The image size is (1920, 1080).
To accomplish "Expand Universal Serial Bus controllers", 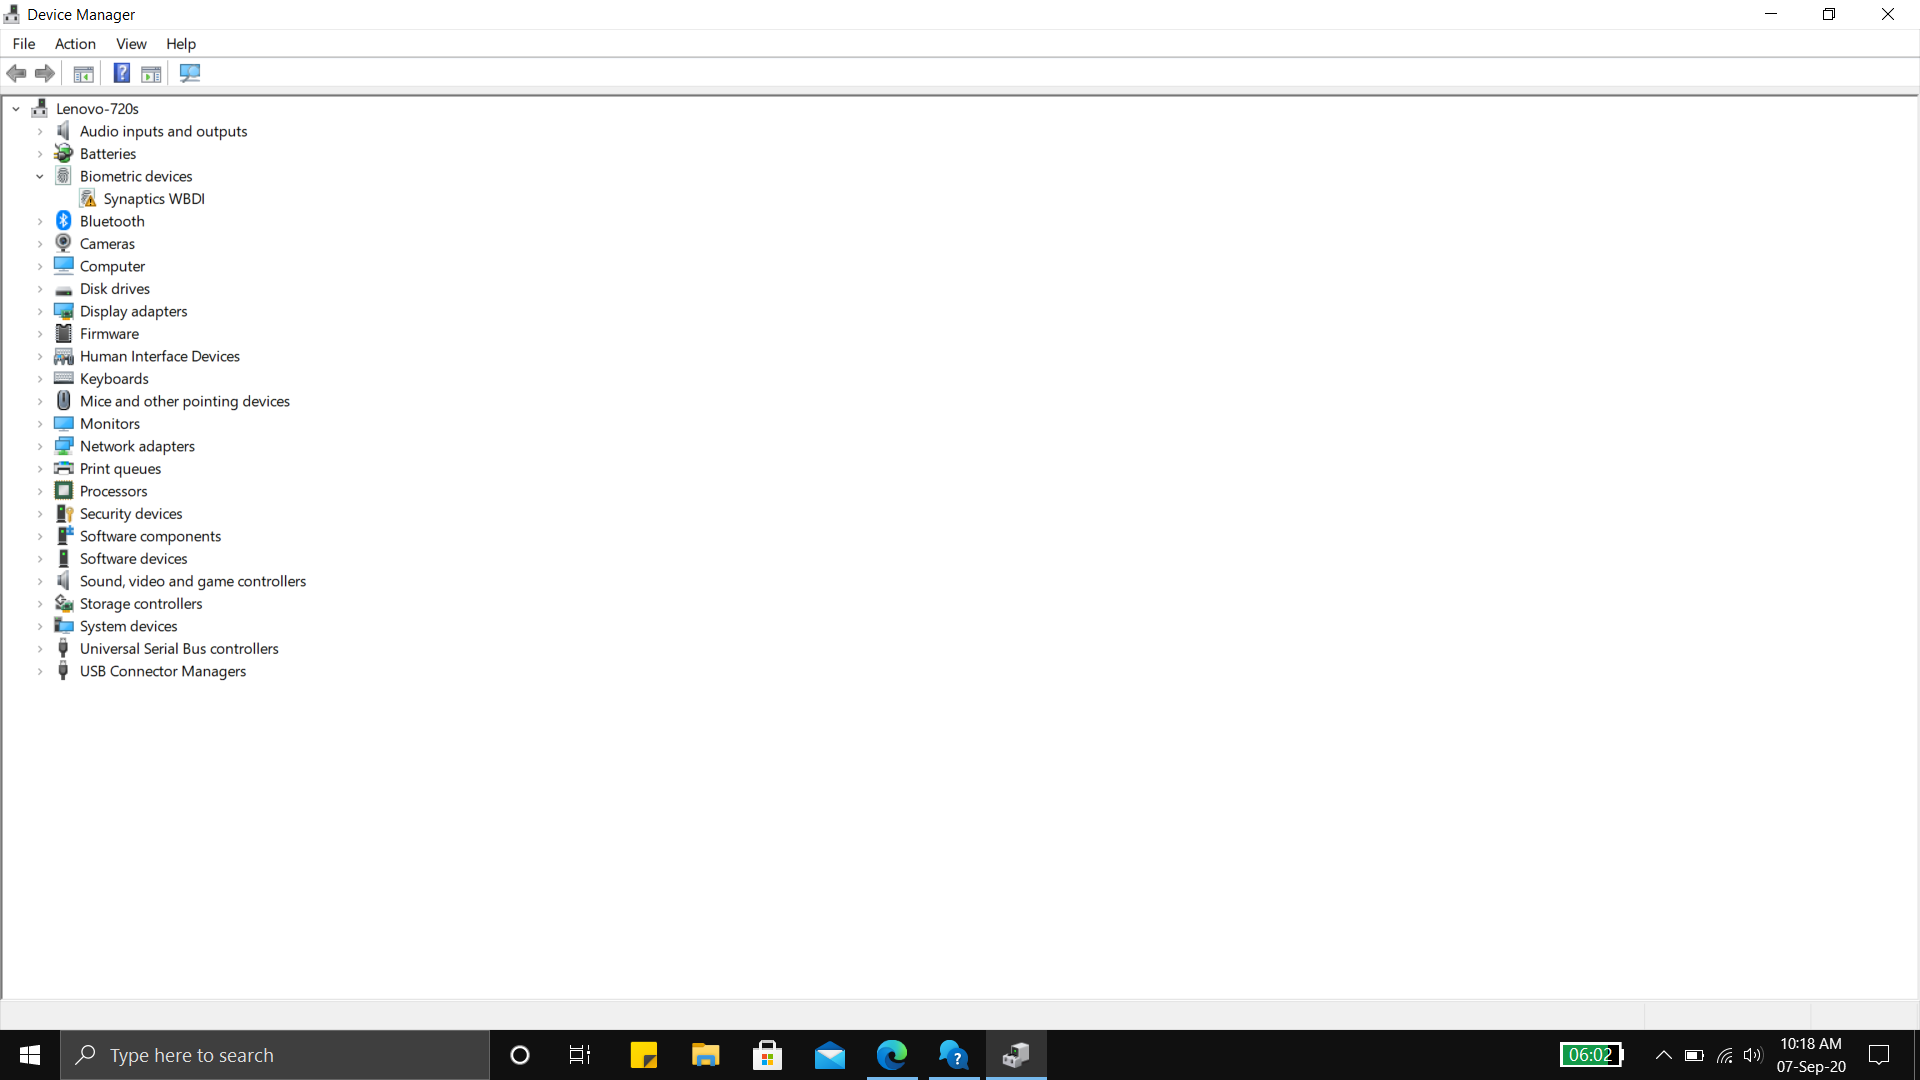I will 40,649.
